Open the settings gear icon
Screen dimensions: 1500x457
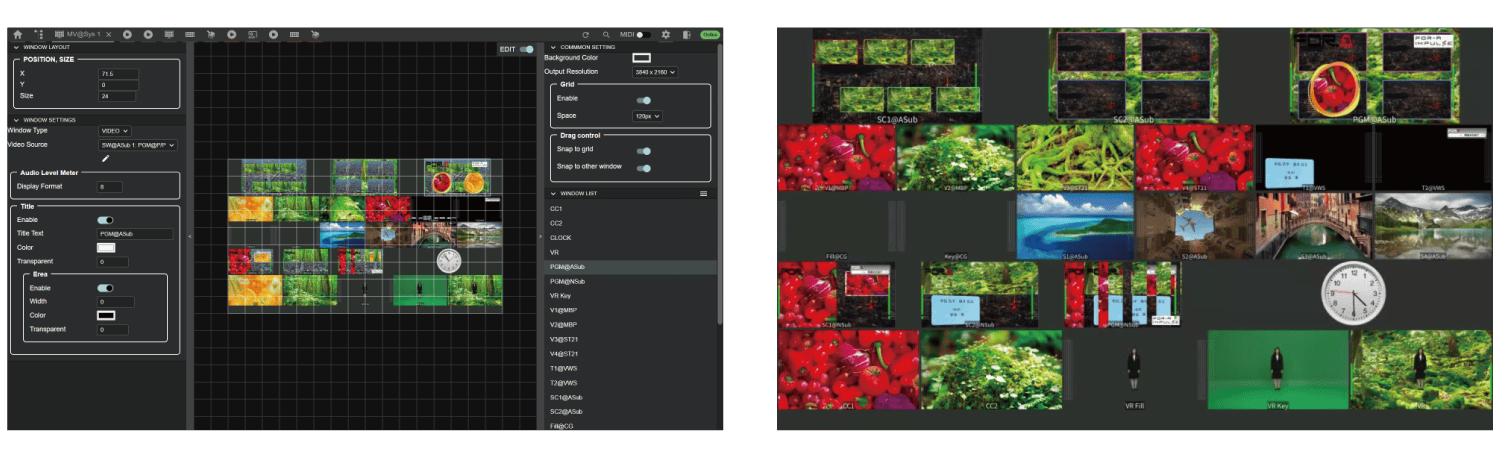click(666, 34)
